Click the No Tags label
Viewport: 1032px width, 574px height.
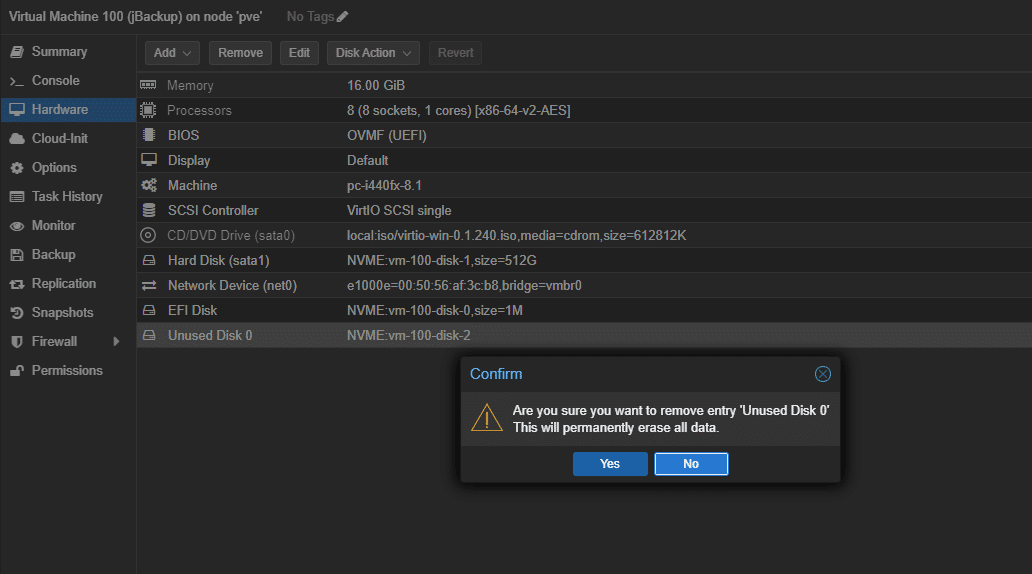tap(310, 16)
